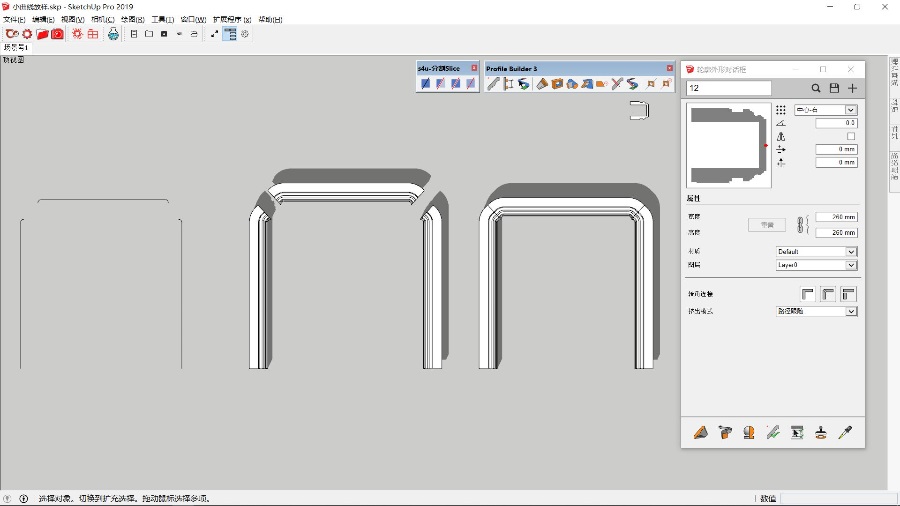Close the s4u Slice toolbar
This screenshot has height=506, width=900.
(x=474, y=68)
